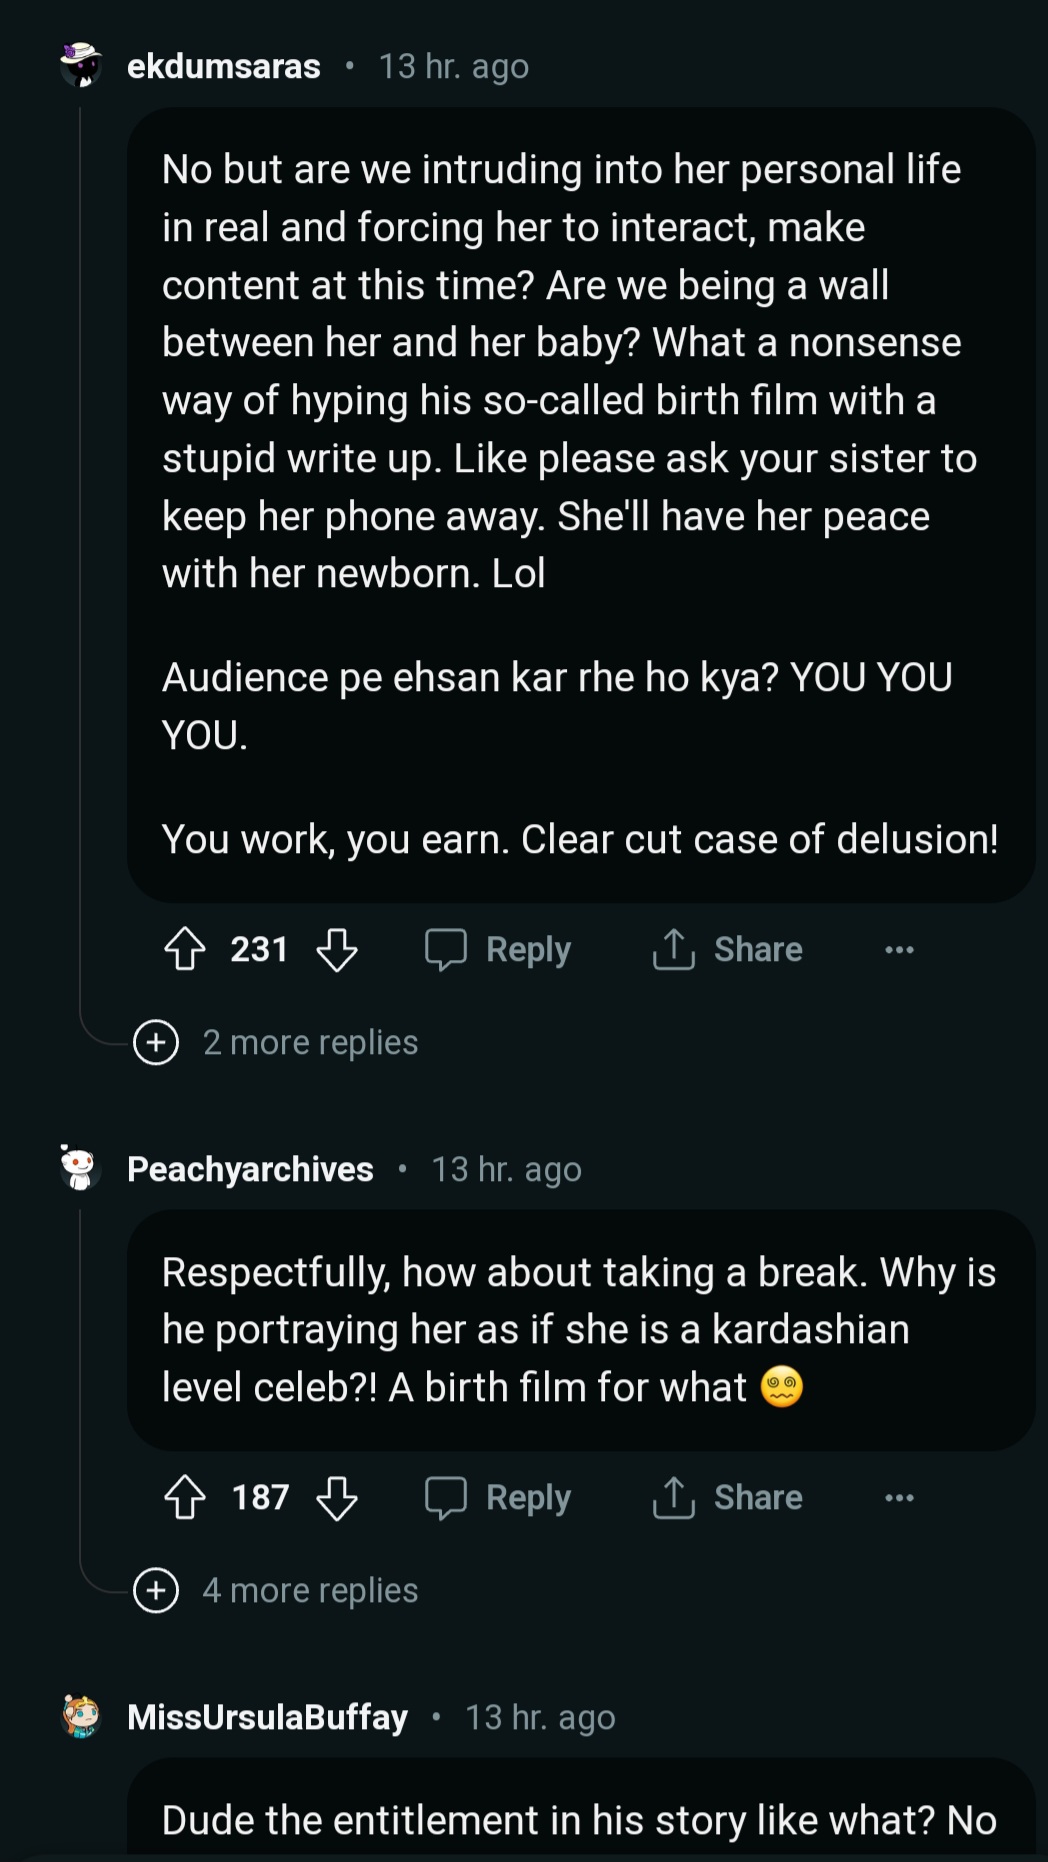Downvote the Peachyarchives comment

click(x=337, y=1497)
